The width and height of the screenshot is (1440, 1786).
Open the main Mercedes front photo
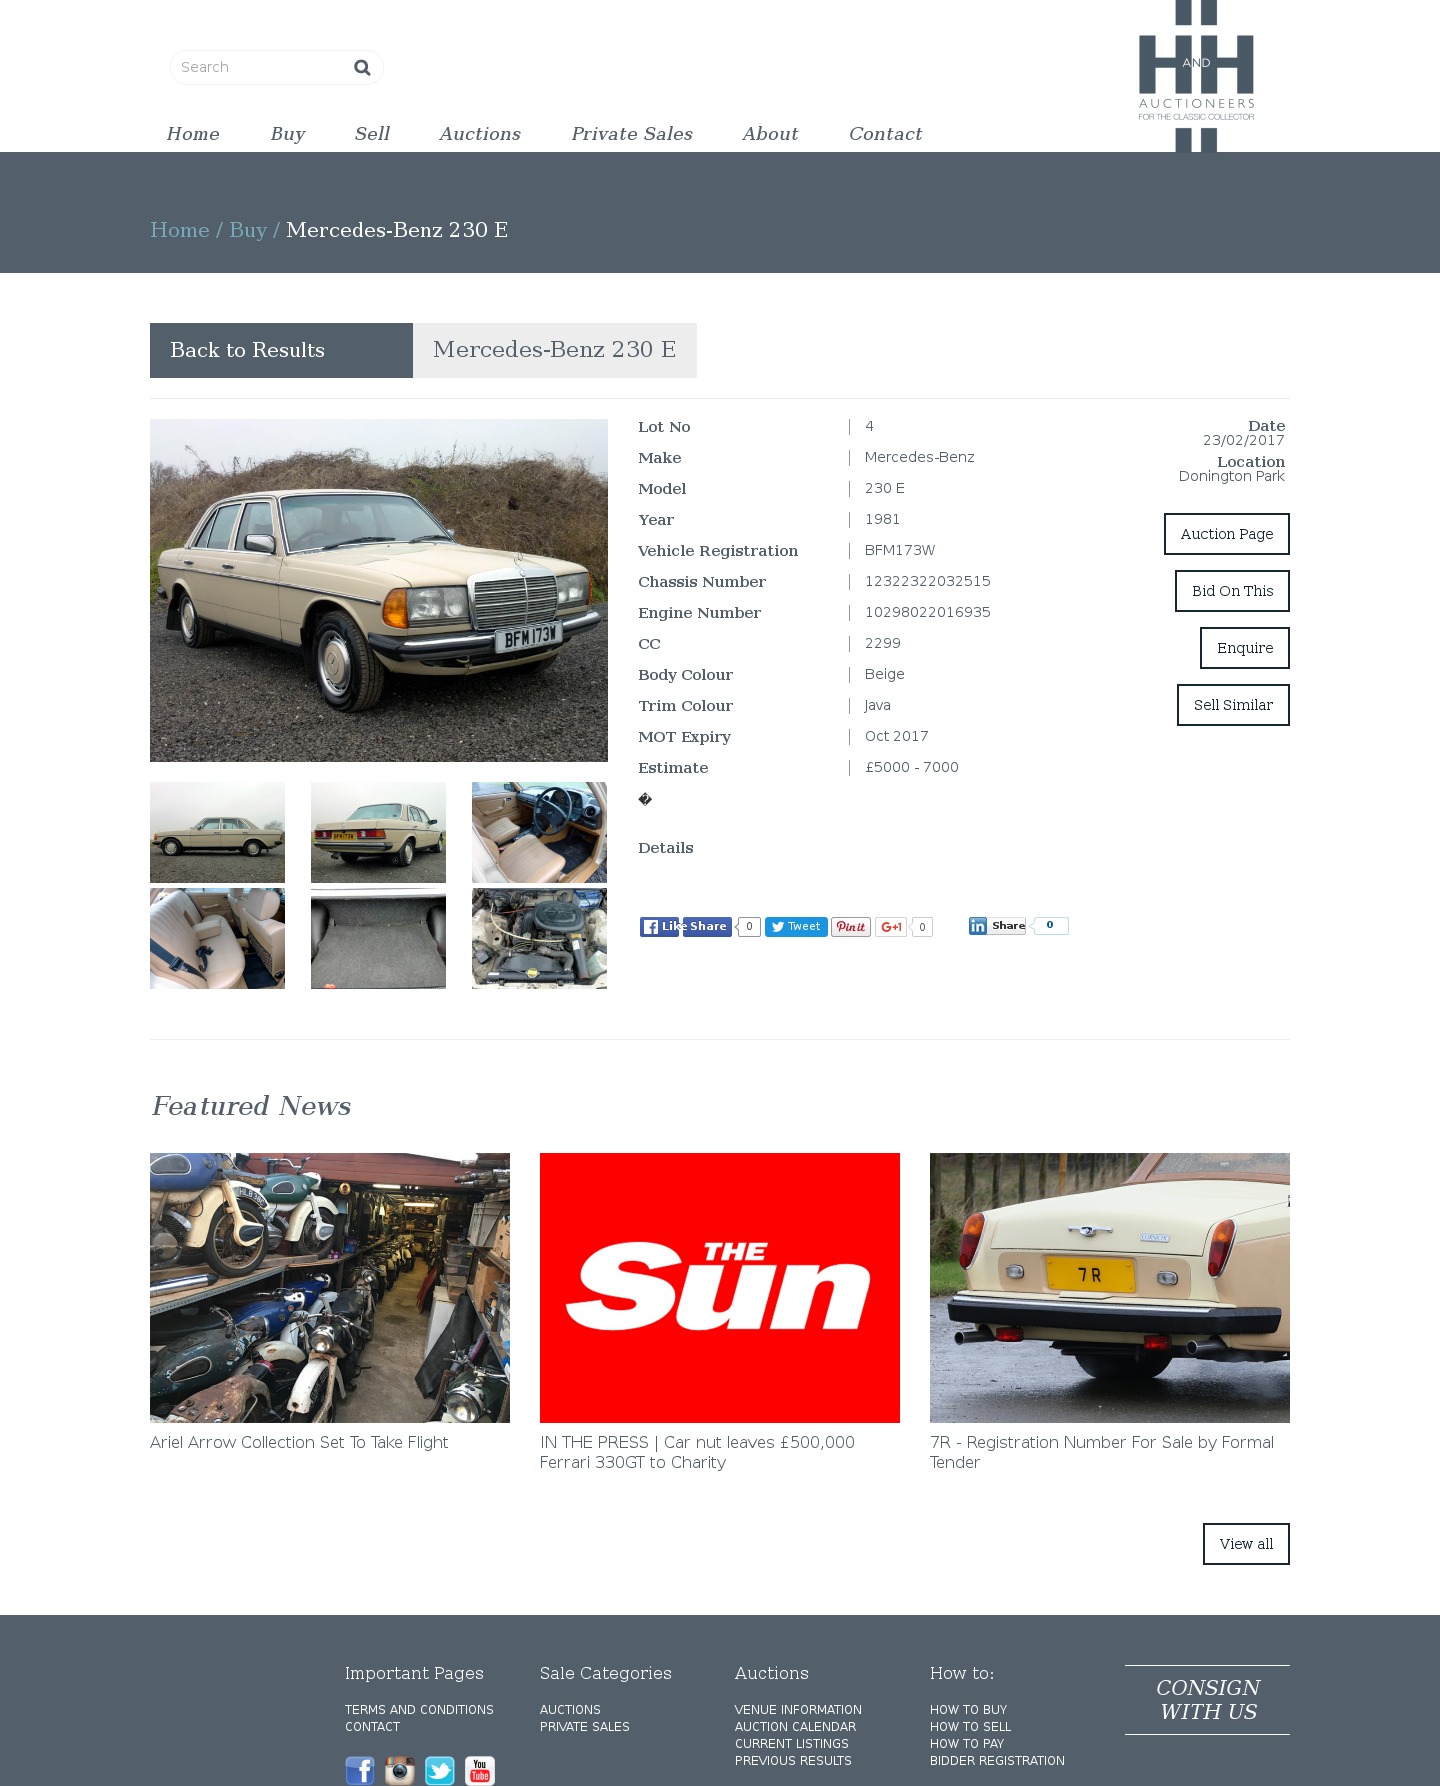(x=379, y=590)
